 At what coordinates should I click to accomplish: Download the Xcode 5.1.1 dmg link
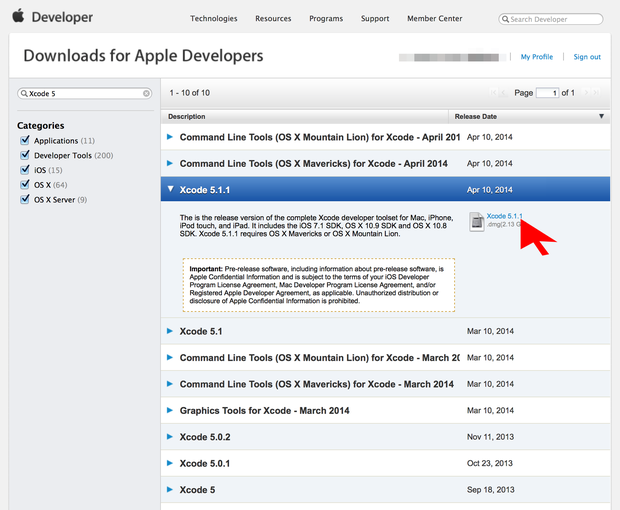coord(504,216)
